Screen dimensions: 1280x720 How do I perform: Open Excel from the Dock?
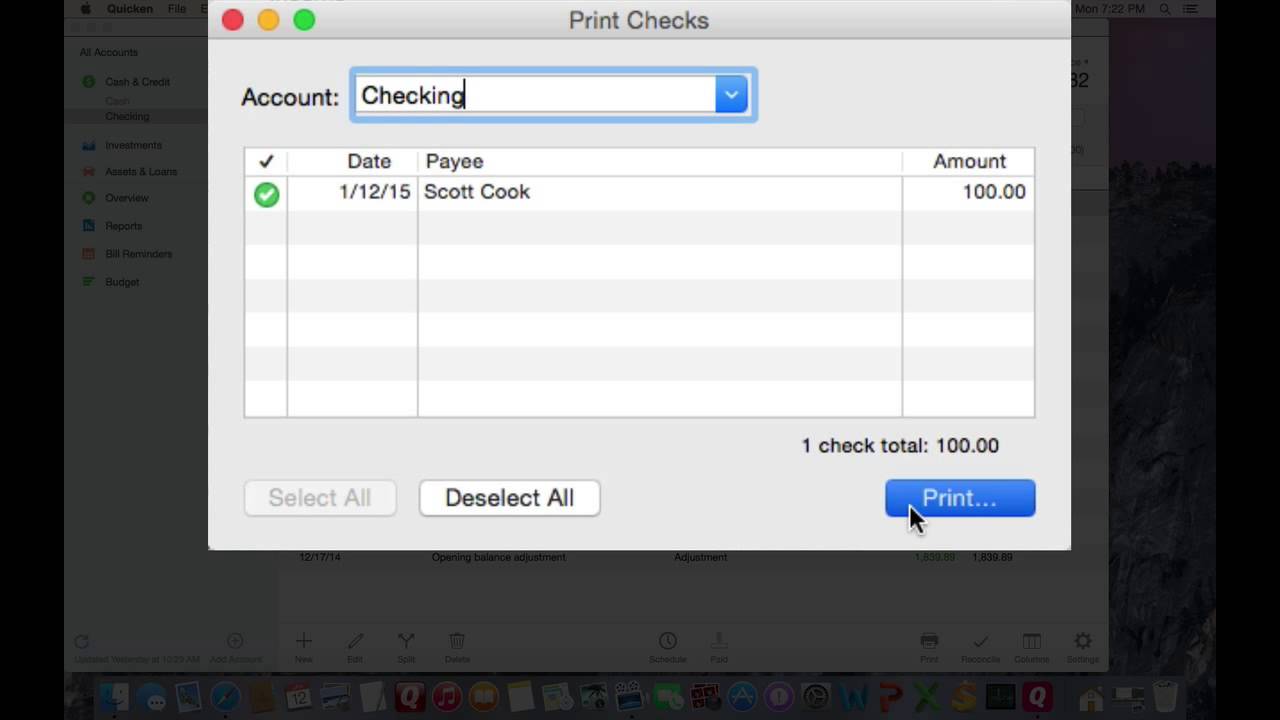[x=927, y=697]
